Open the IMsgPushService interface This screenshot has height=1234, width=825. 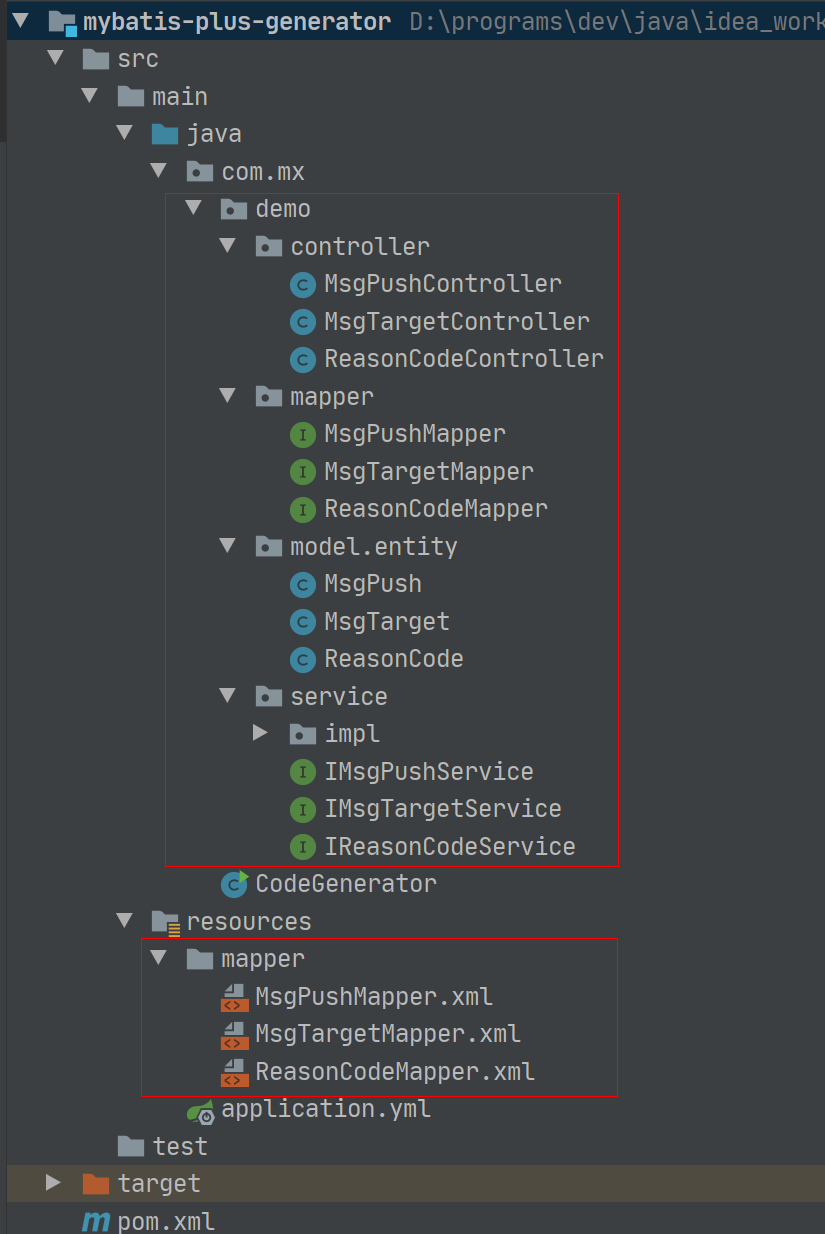click(x=427, y=771)
